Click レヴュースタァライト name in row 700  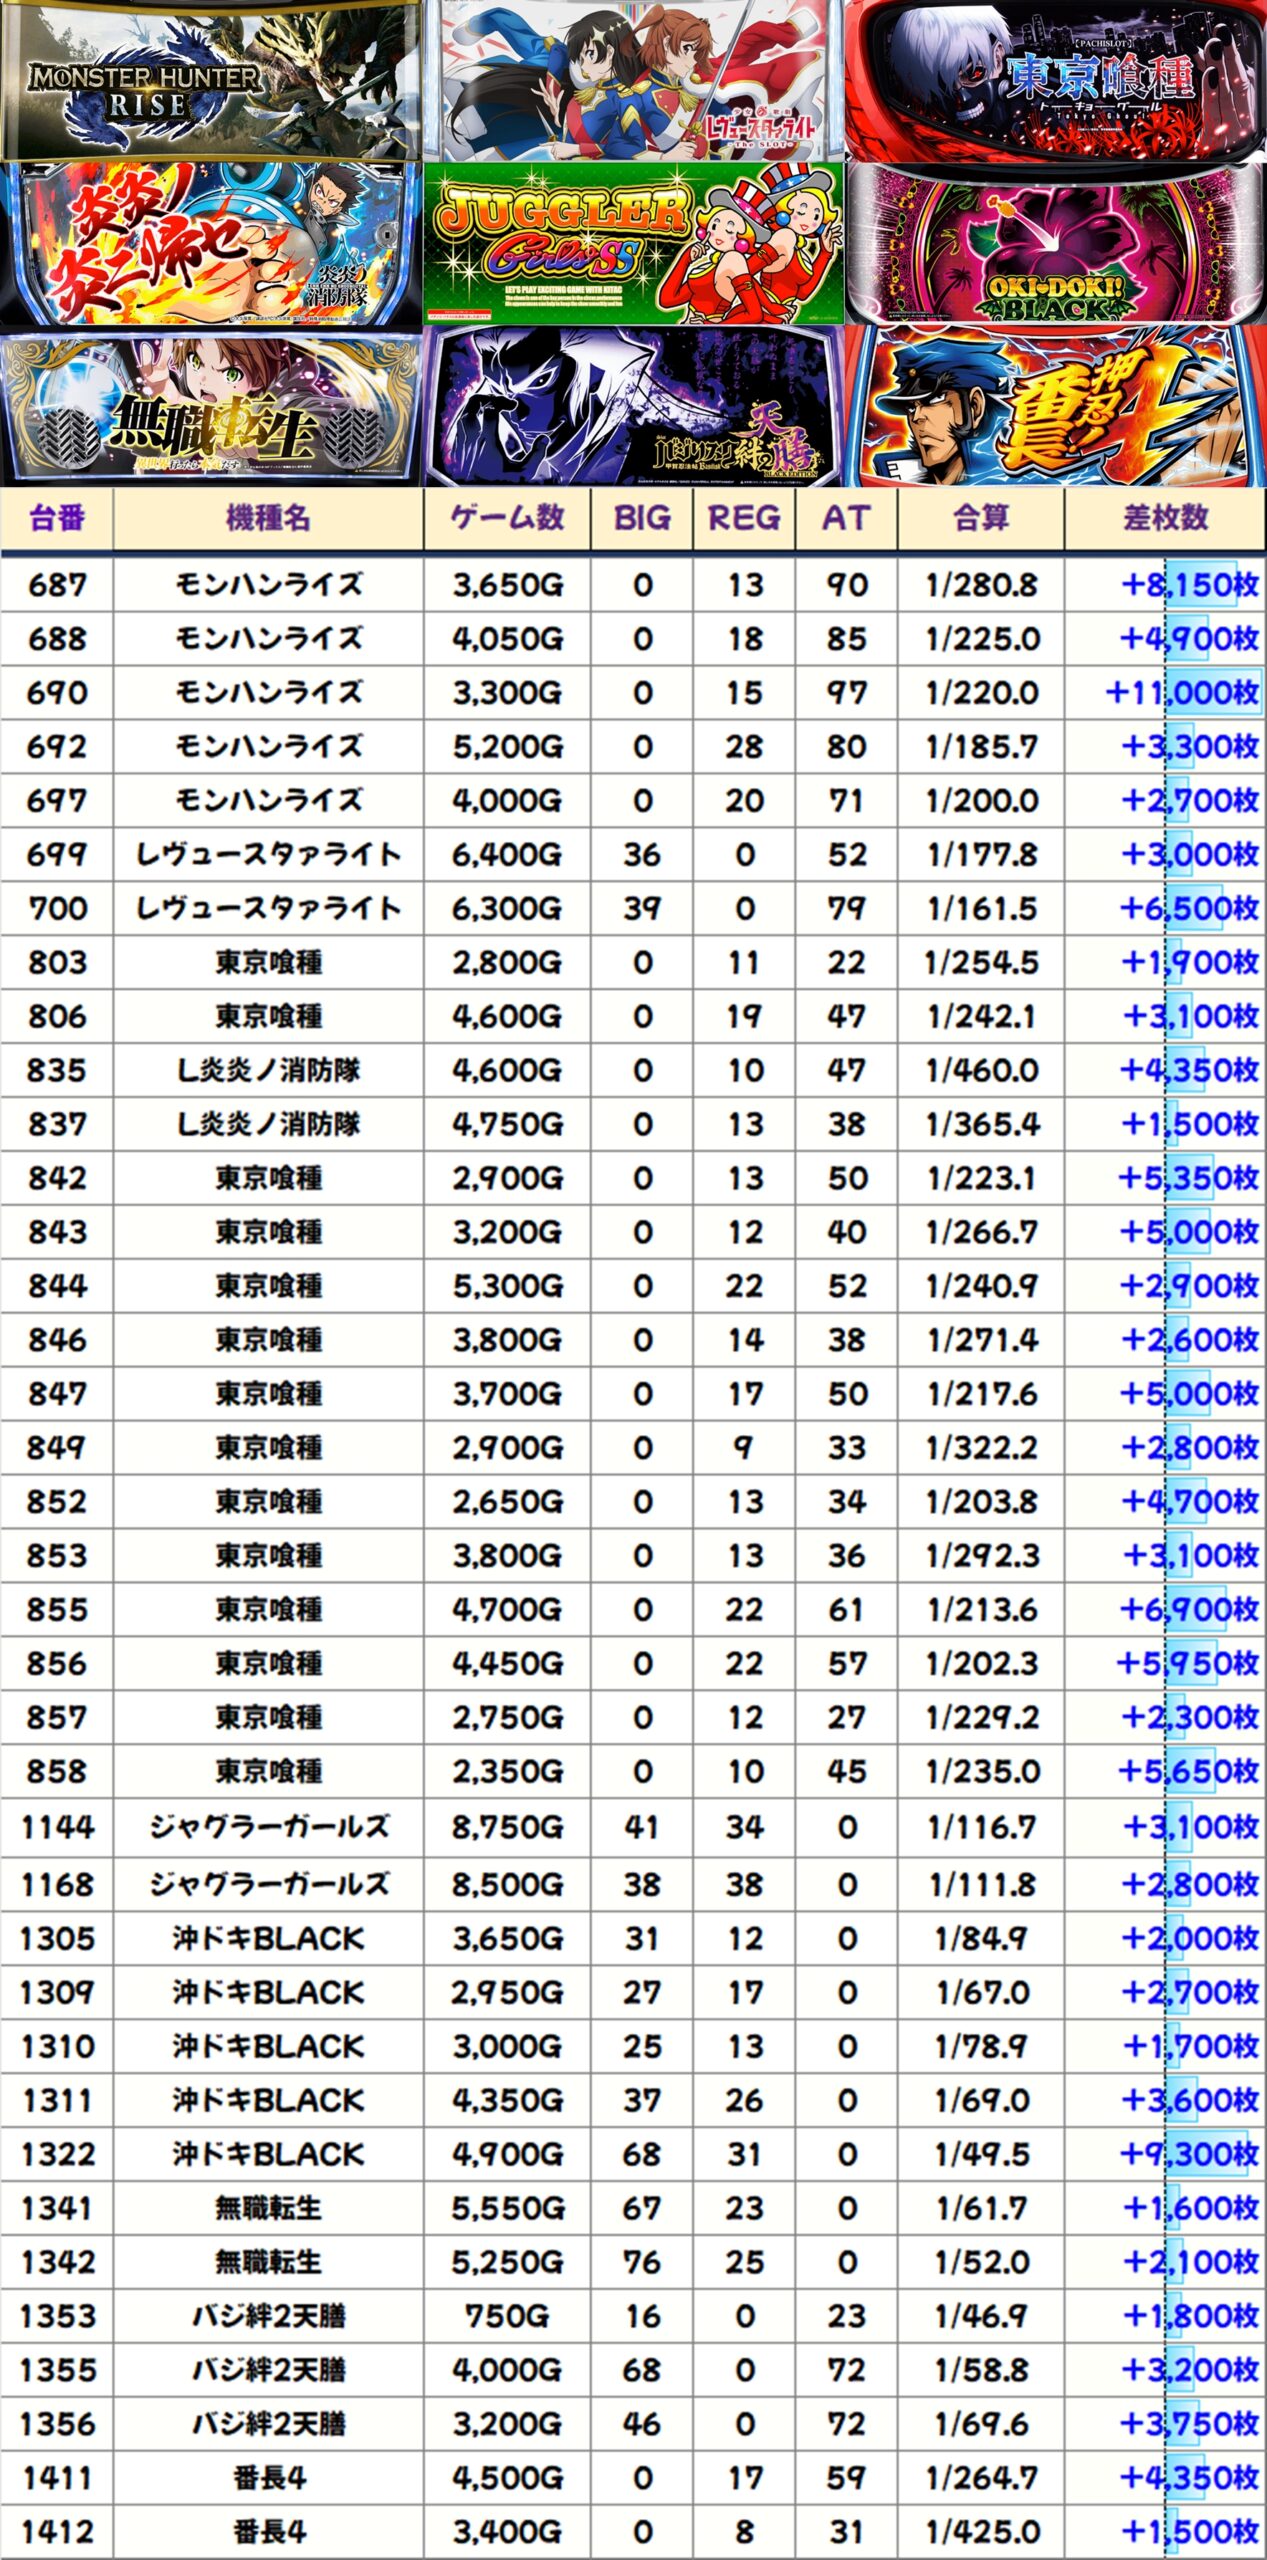[x=268, y=909]
